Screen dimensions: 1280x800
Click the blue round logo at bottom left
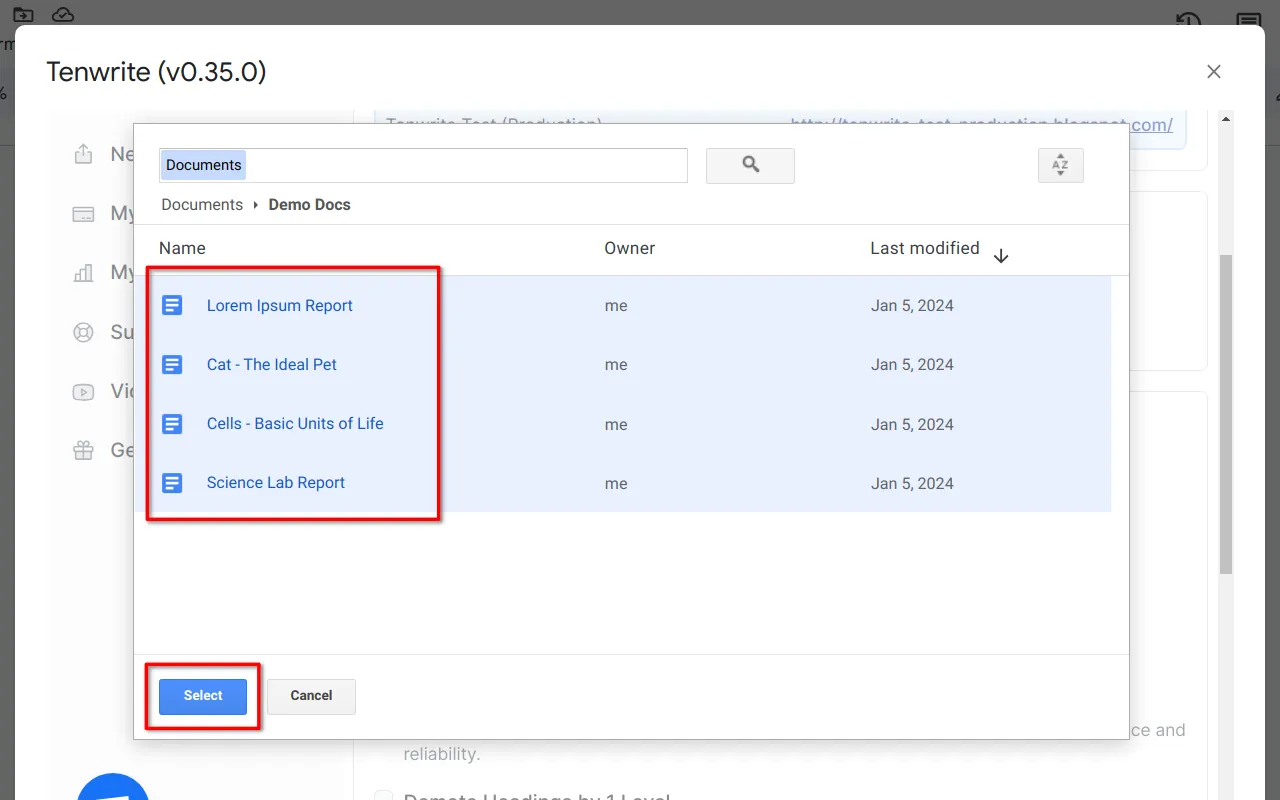113,787
